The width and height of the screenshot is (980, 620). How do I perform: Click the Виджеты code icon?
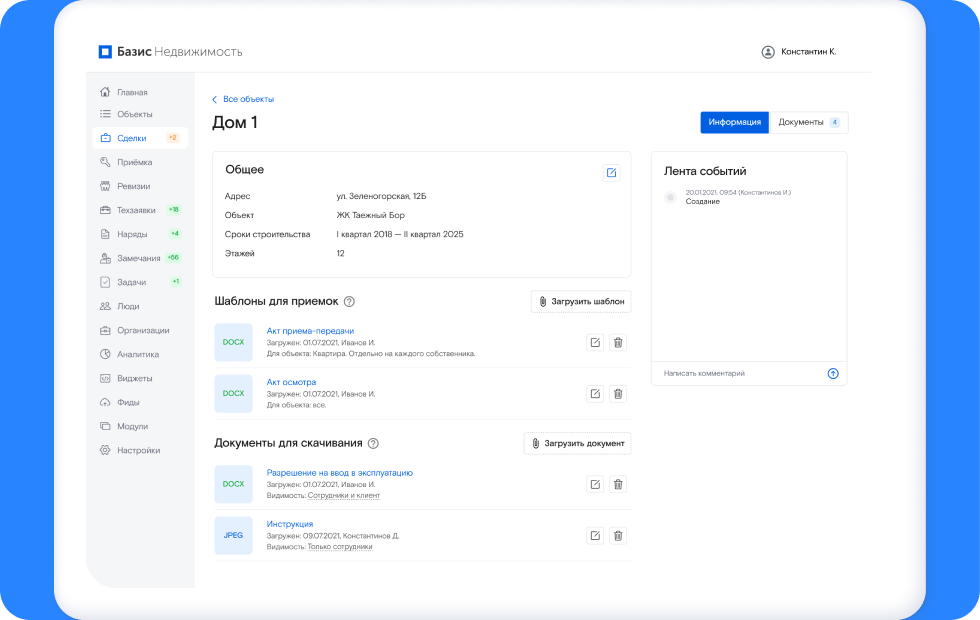(105, 378)
